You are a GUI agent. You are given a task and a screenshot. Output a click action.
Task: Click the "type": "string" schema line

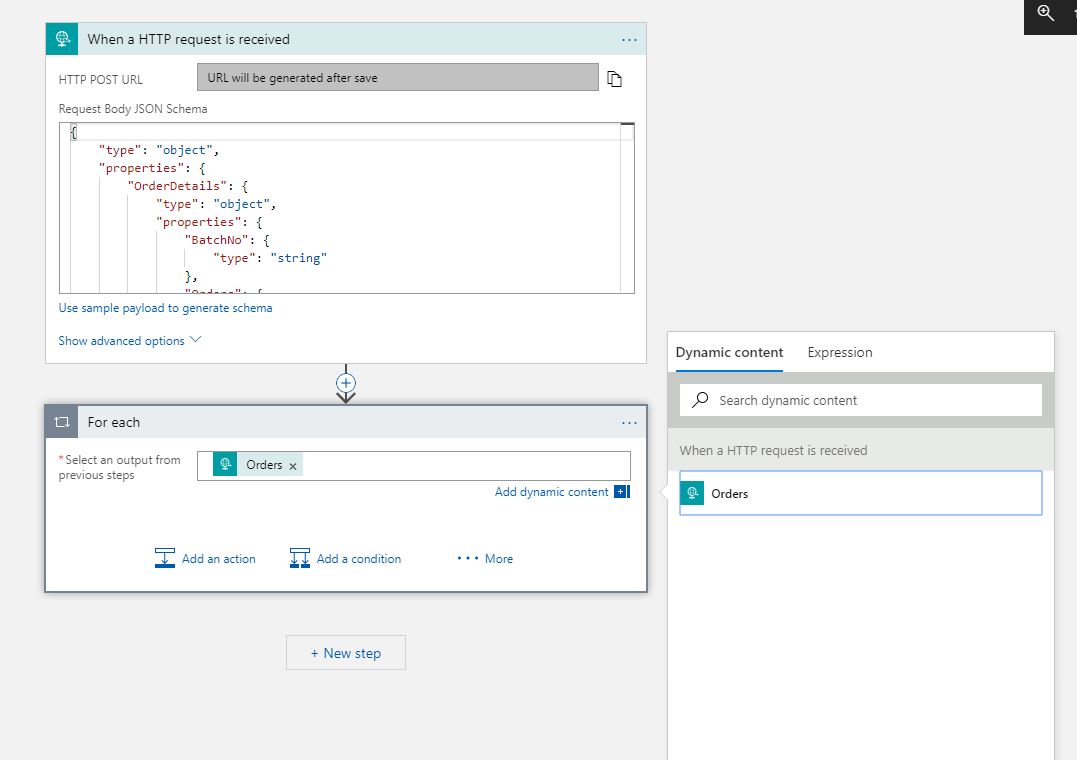pyautogui.click(x=270, y=258)
